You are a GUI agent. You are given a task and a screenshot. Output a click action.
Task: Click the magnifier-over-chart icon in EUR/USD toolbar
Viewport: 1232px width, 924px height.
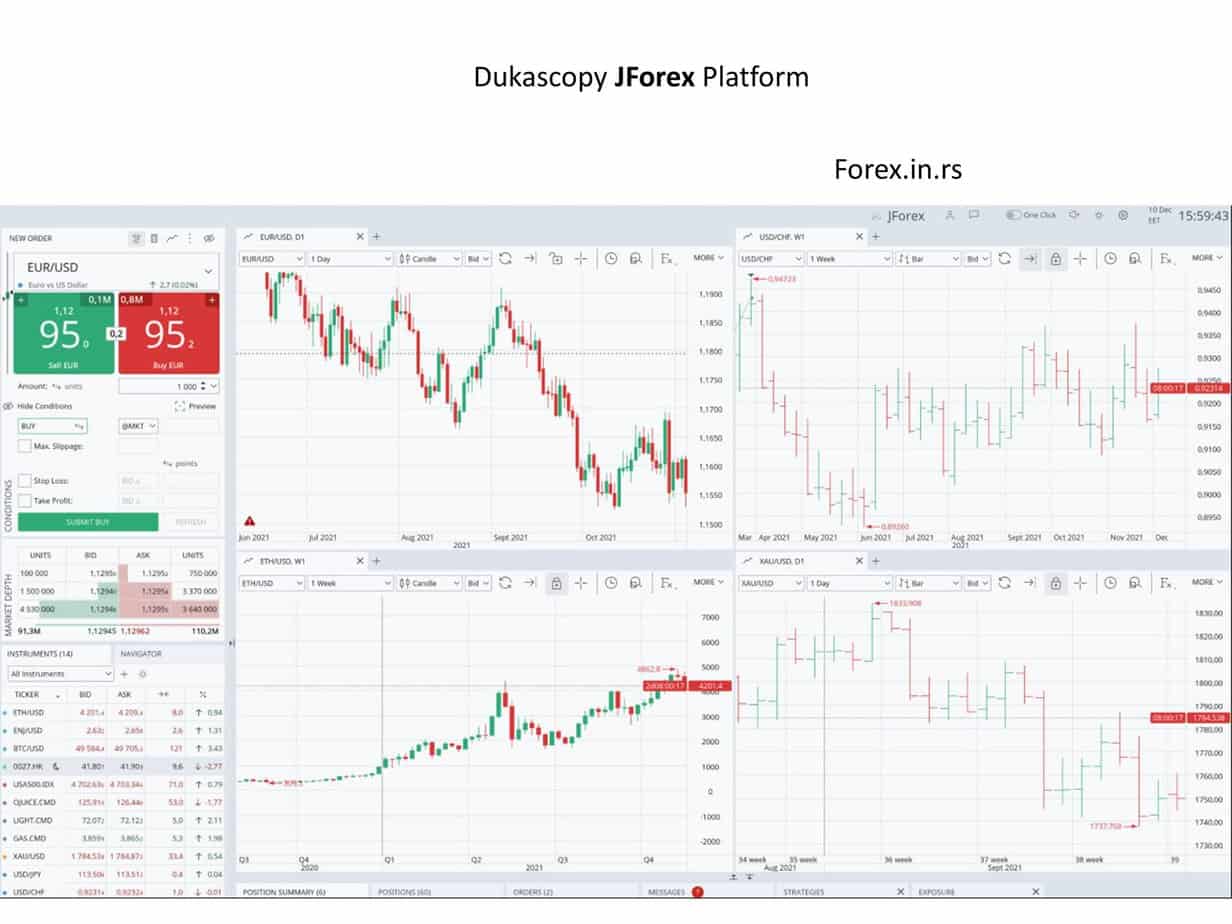(635, 258)
